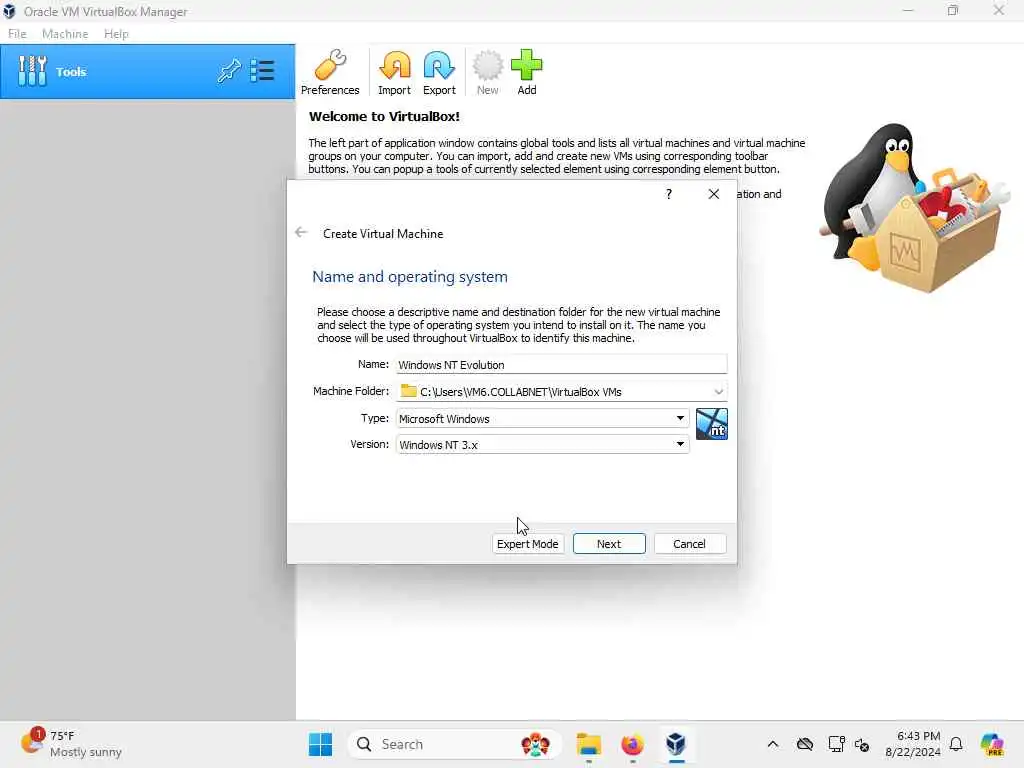Click the notification bell icon
1024x768 pixels.
(956, 744)
